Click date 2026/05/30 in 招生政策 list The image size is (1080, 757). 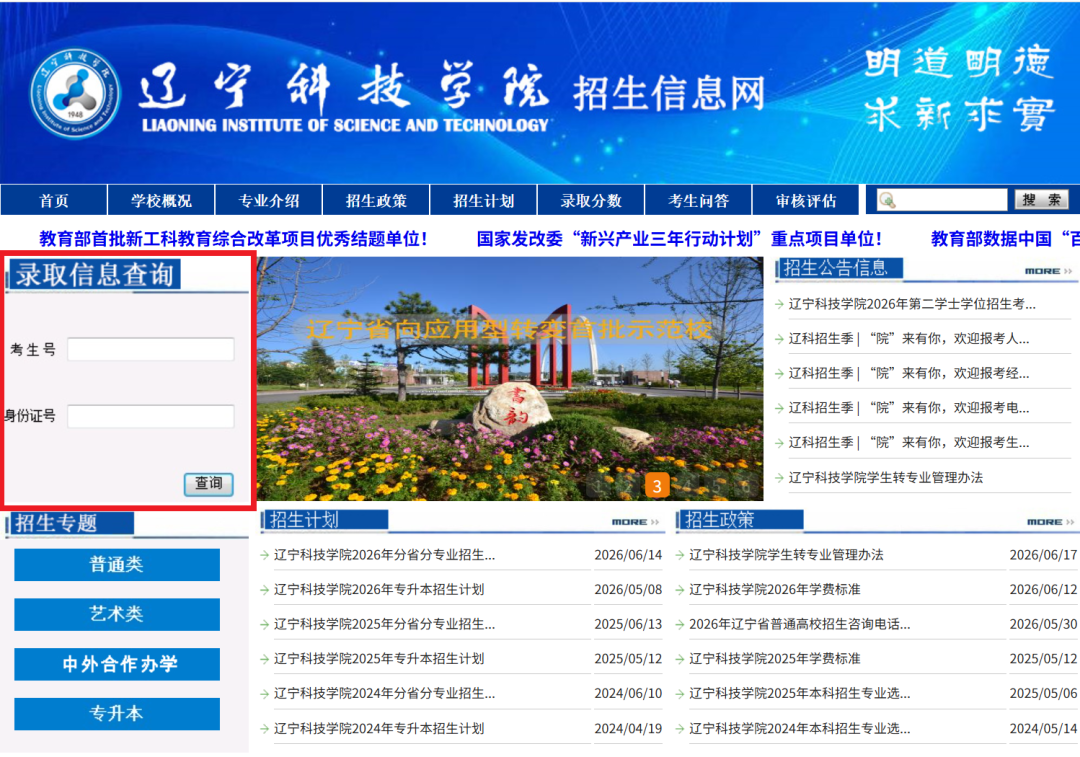[x=1043, y=624]
